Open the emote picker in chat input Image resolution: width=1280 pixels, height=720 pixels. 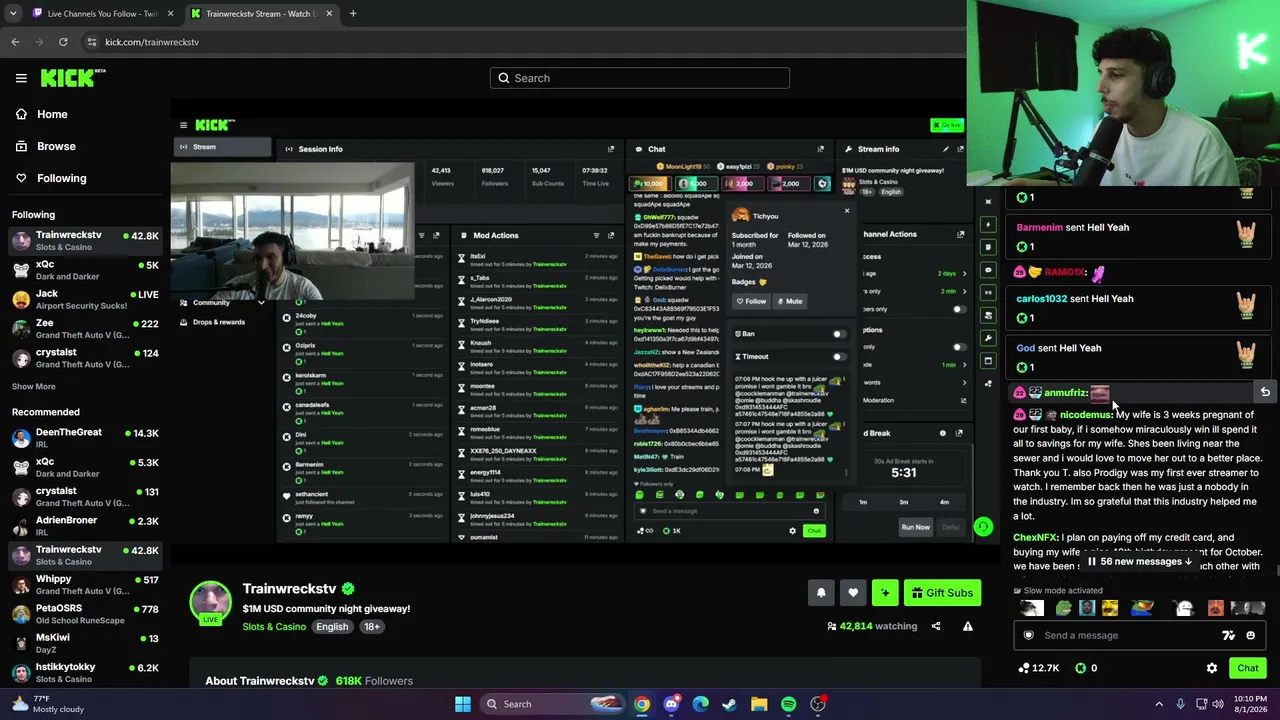pyautogui.click(x=1250, y=635)
